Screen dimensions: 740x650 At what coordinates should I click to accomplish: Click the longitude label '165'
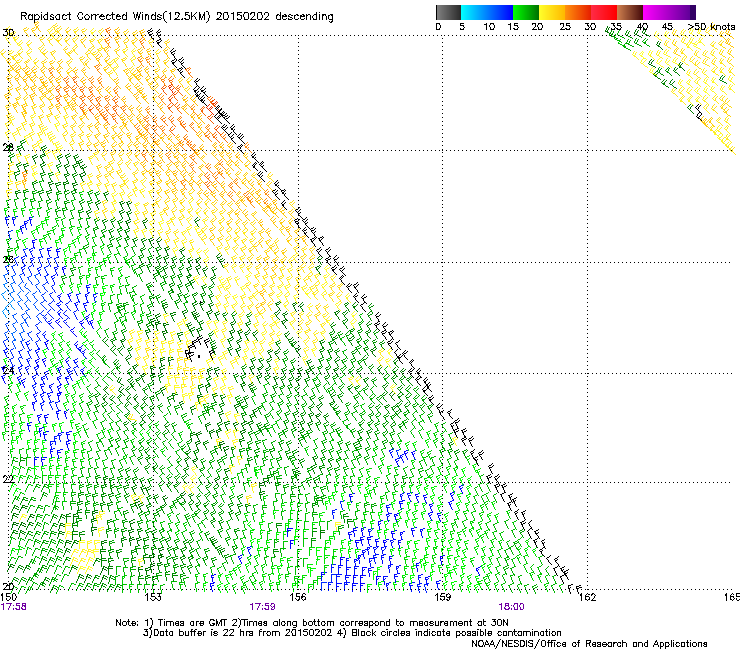[x=732, y=597]
